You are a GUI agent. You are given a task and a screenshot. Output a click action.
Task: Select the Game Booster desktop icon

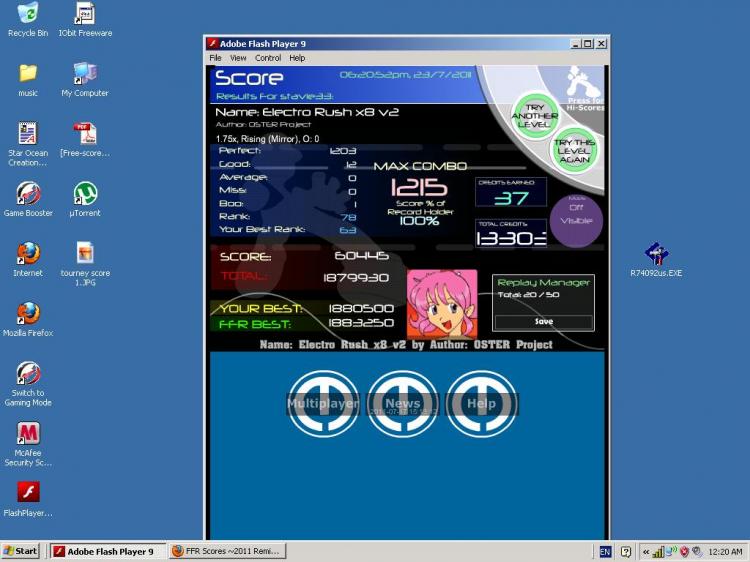pyautogui.click(x=28, y=199)
